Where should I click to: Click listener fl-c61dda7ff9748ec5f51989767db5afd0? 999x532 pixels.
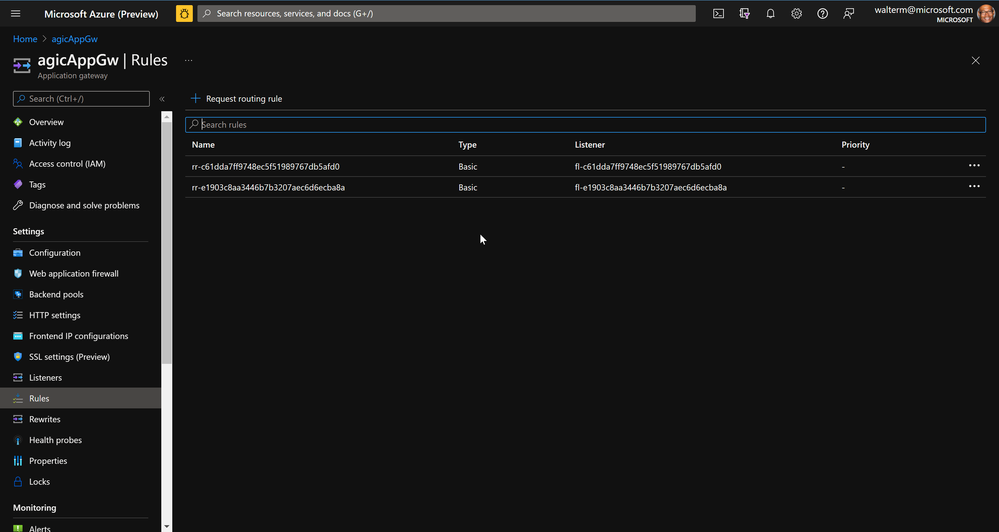(648, 166)
